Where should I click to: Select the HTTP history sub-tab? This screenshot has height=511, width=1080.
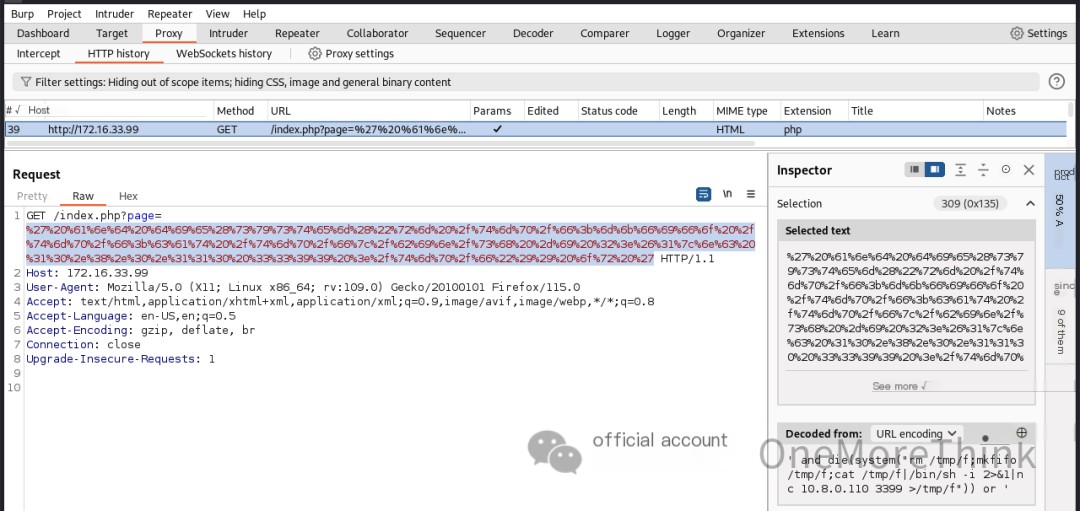pos(118,54)
